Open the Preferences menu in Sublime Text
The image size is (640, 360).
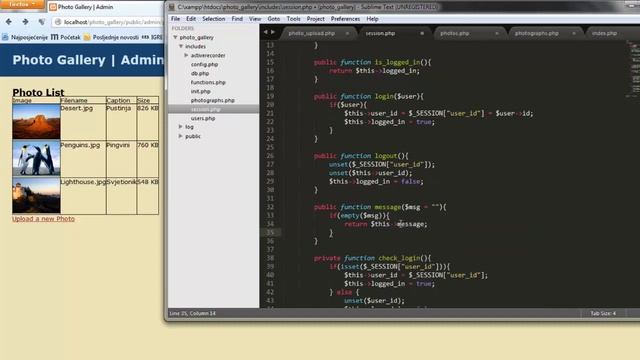click(345, 19)
